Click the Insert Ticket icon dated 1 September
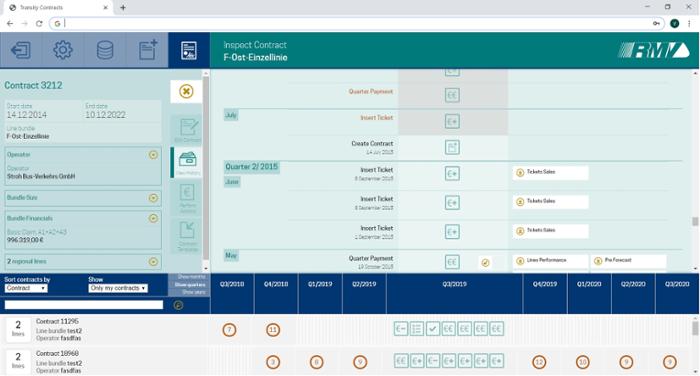The height and width of the screenshot is (376, 700). 452,232
